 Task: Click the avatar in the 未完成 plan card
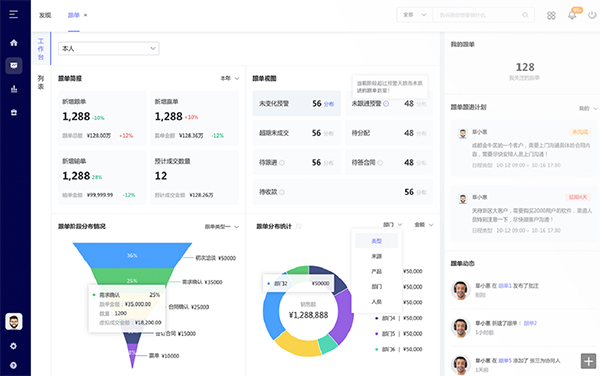click(463, 133)
